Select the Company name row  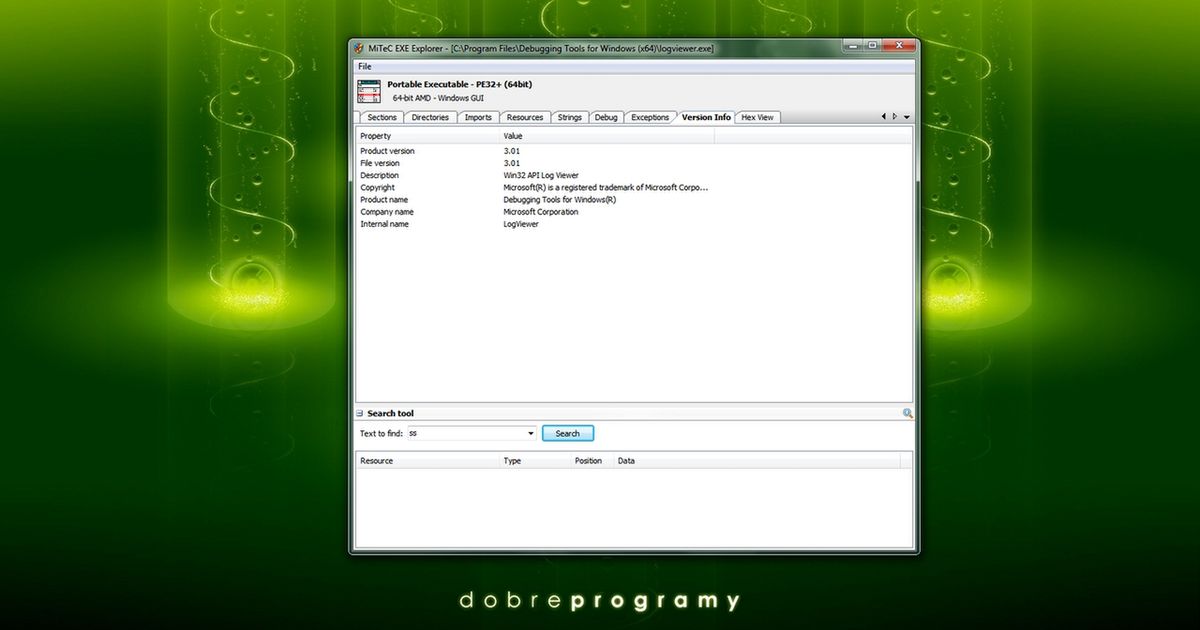387,212
